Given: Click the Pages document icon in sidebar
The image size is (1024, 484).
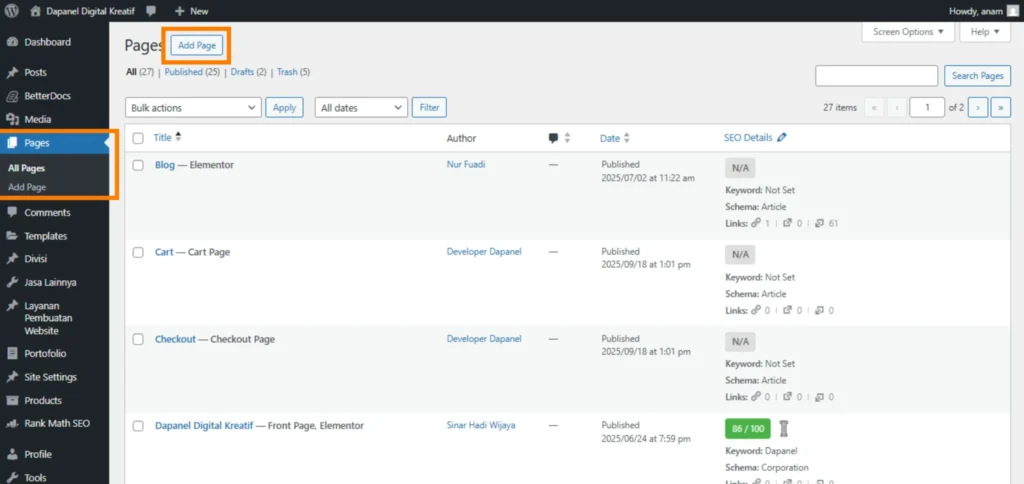Looking at the screenshot, I should [12, 143].
